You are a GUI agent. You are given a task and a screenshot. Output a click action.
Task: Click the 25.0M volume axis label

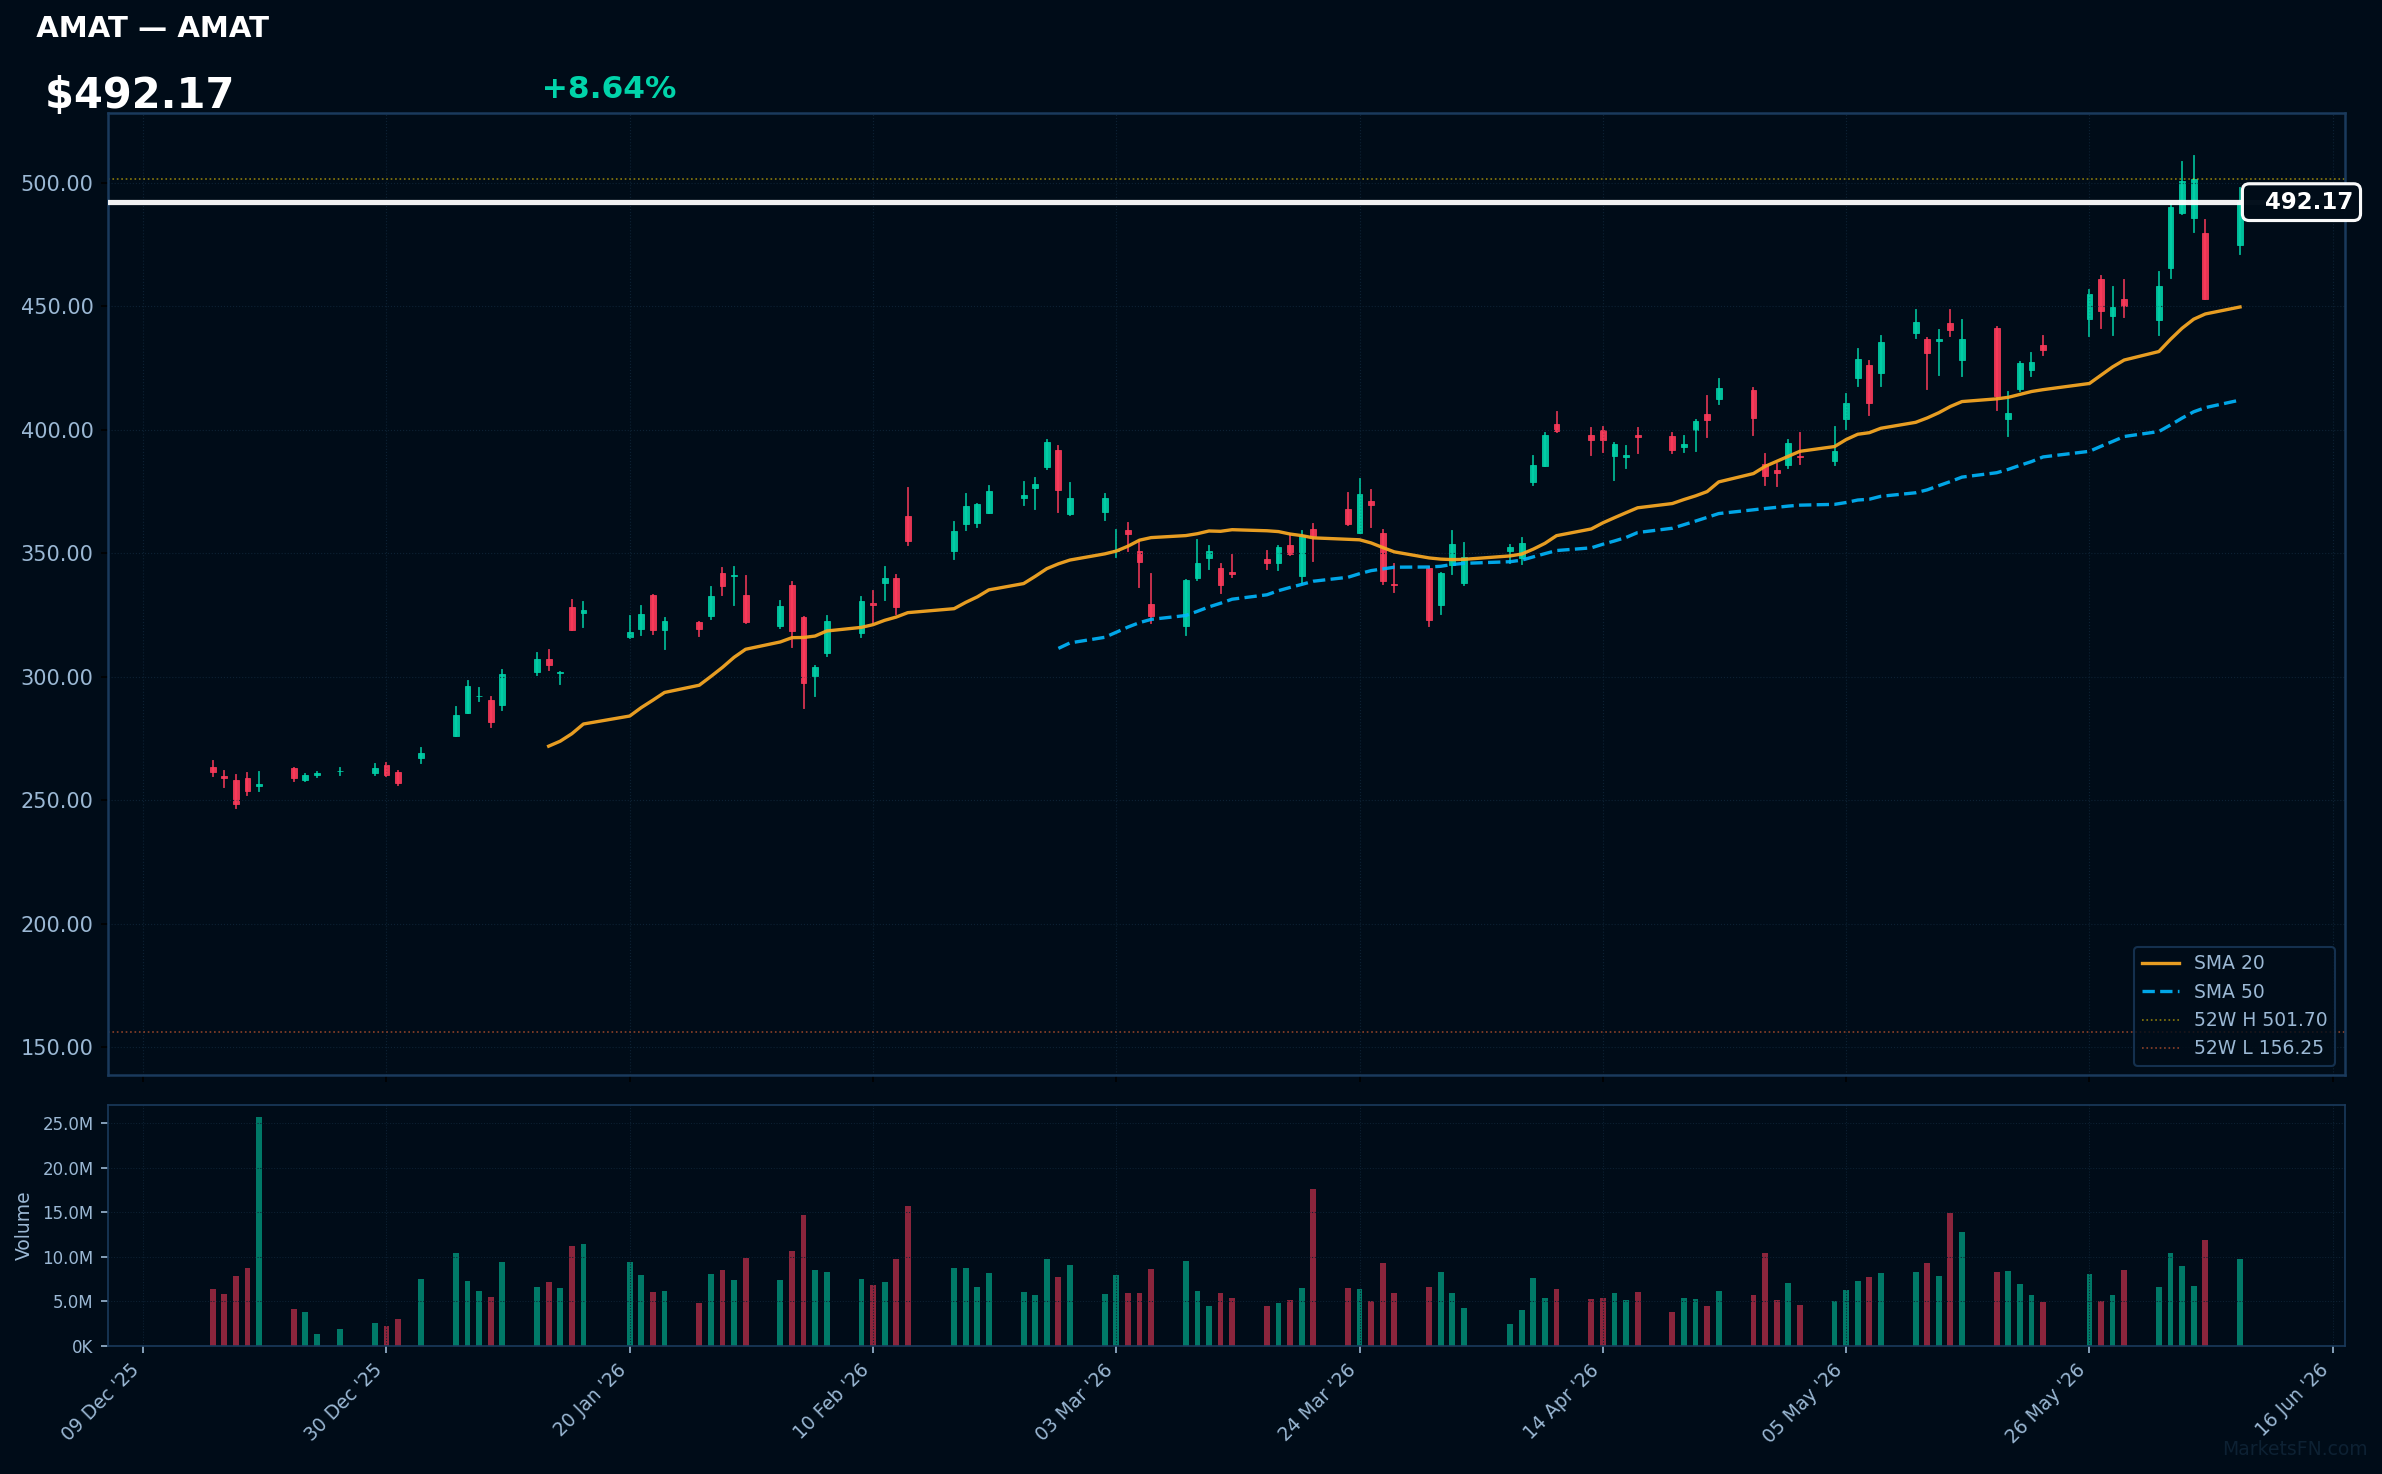(x=68, y=1124)
